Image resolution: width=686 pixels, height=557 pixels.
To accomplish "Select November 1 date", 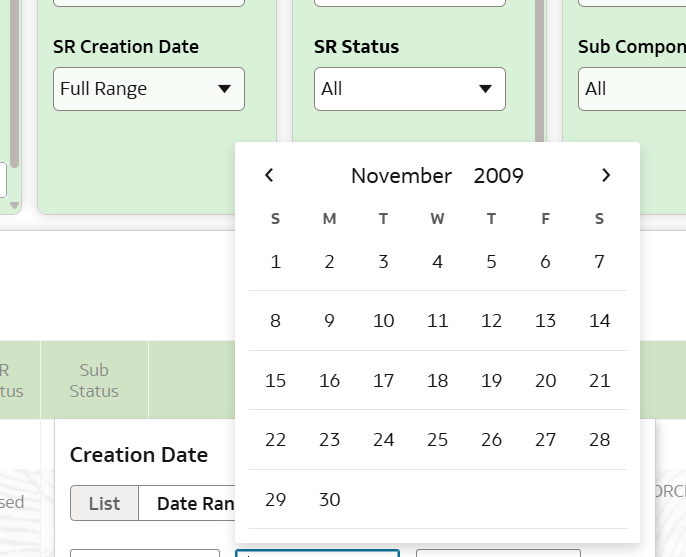I will (x=275, y=262).
